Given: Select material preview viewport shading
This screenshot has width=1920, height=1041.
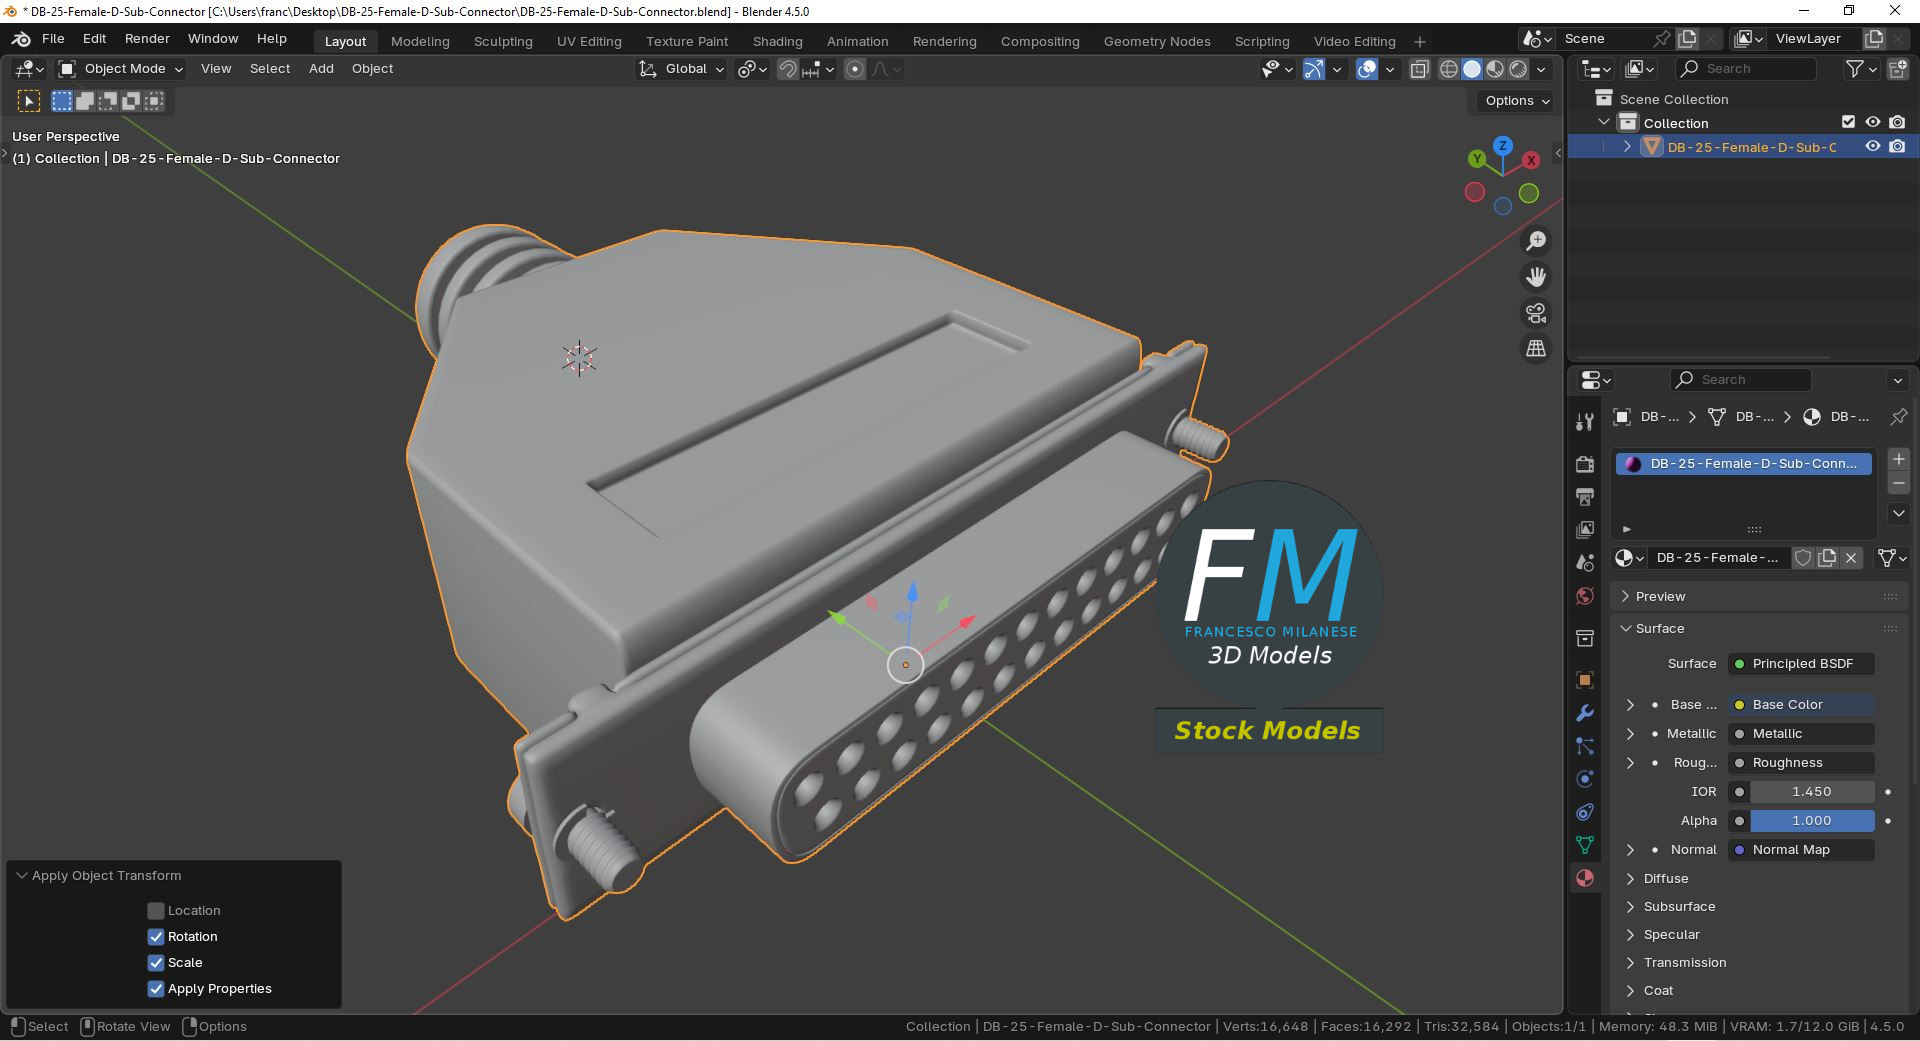Looking at the screenshot, I should tap(1495, 69).
